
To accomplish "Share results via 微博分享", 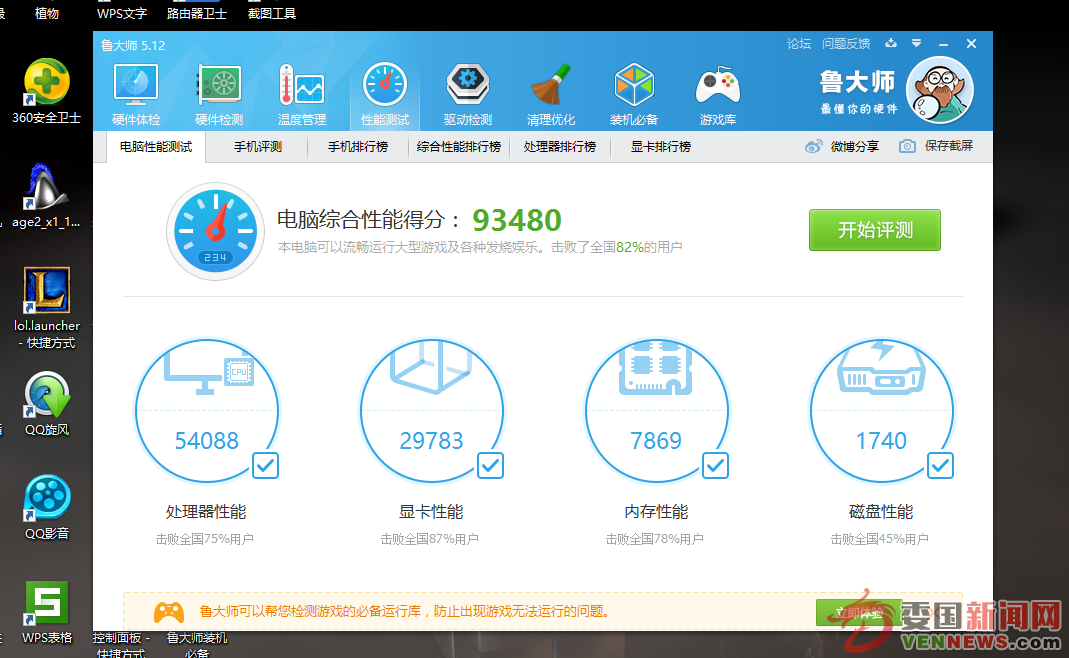I will (x=854, y=147).
